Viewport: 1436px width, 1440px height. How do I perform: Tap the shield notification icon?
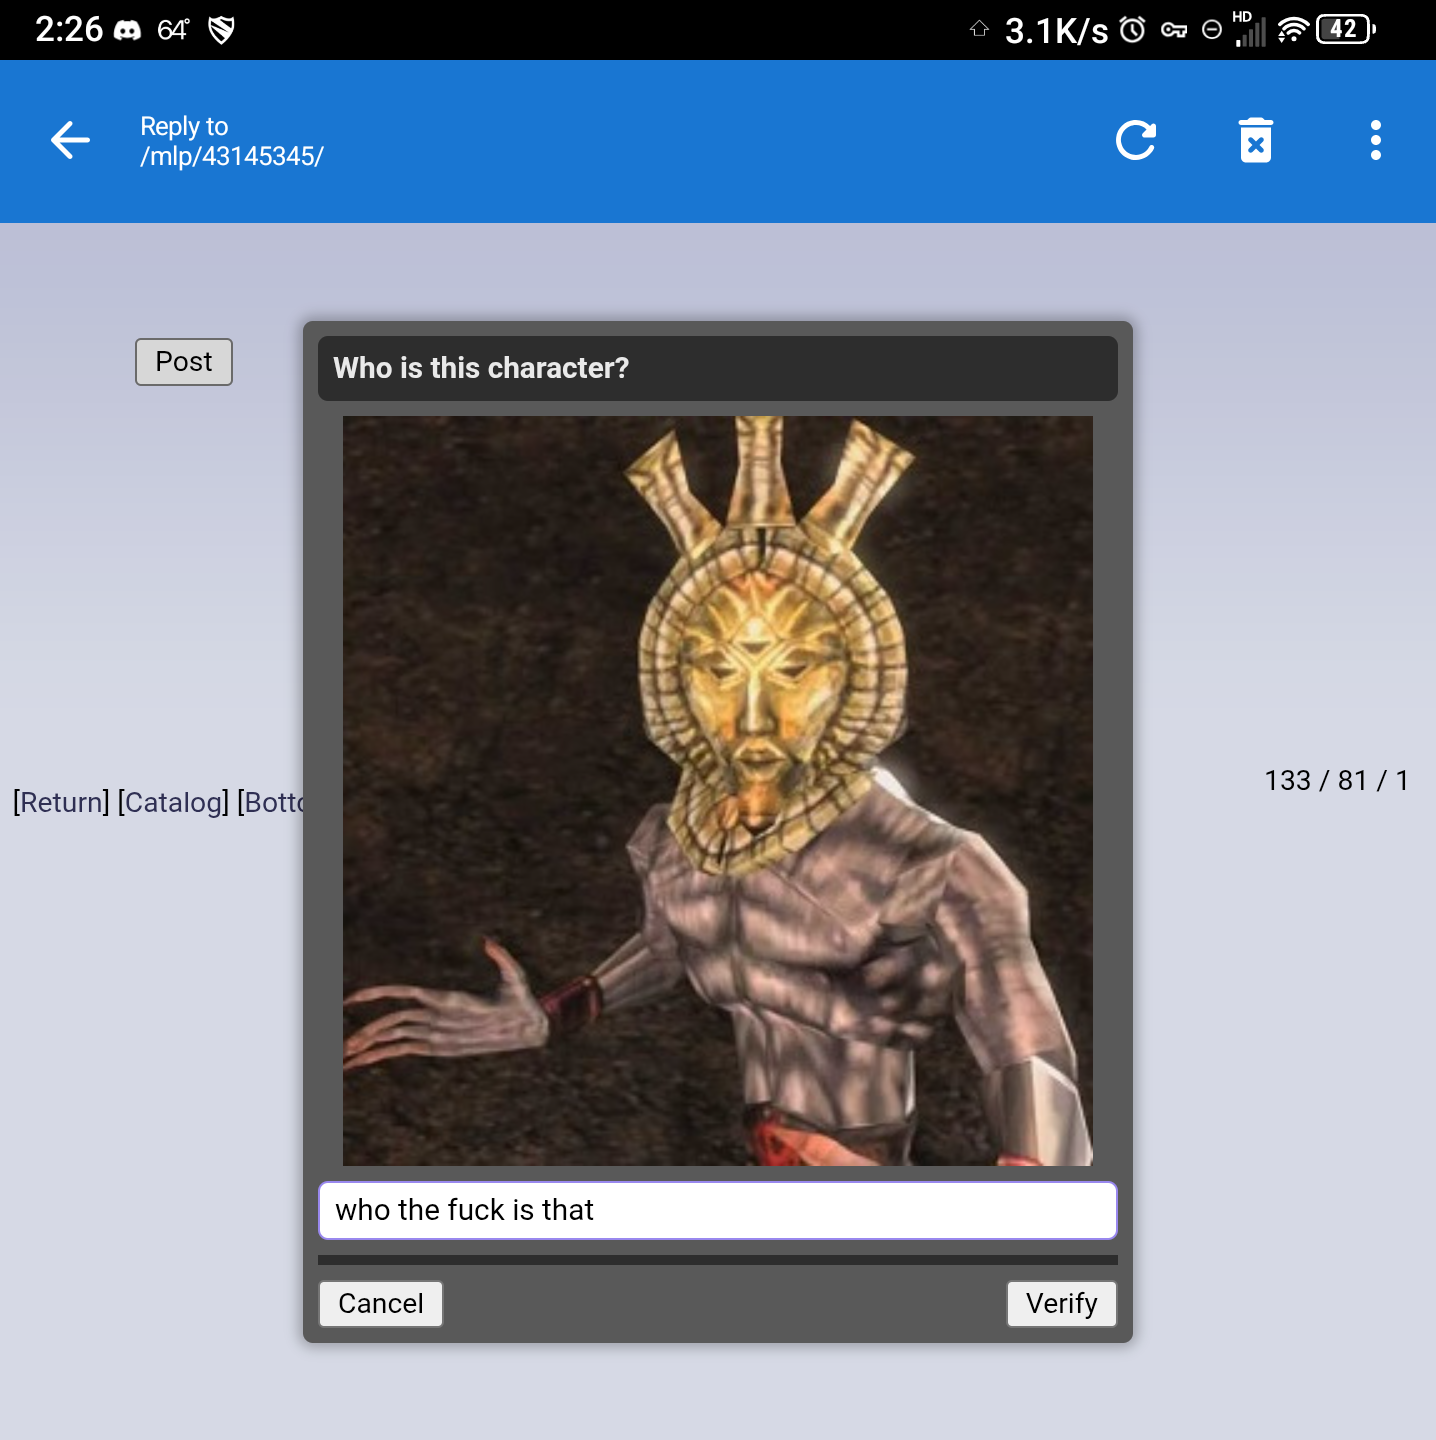click(221, 30)
